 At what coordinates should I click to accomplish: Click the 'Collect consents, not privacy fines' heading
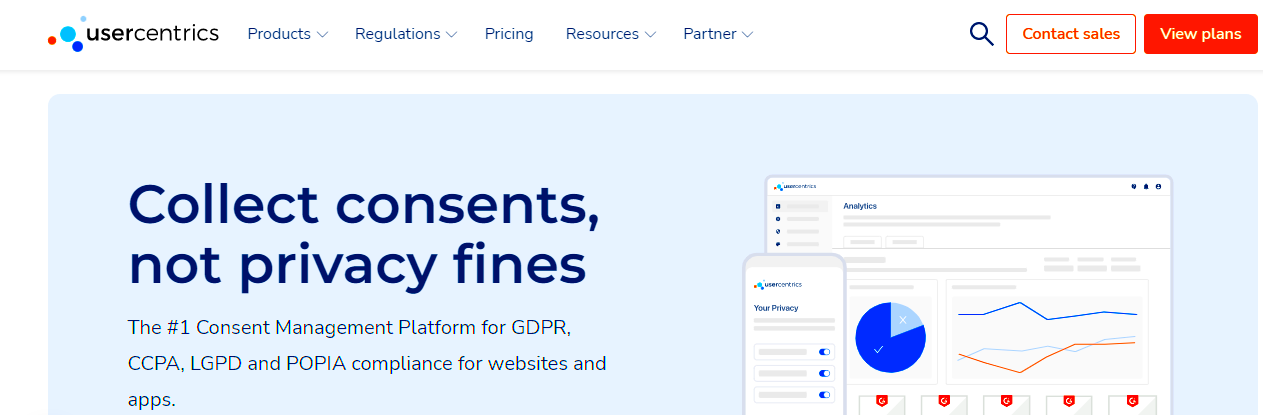coord(365,235)
